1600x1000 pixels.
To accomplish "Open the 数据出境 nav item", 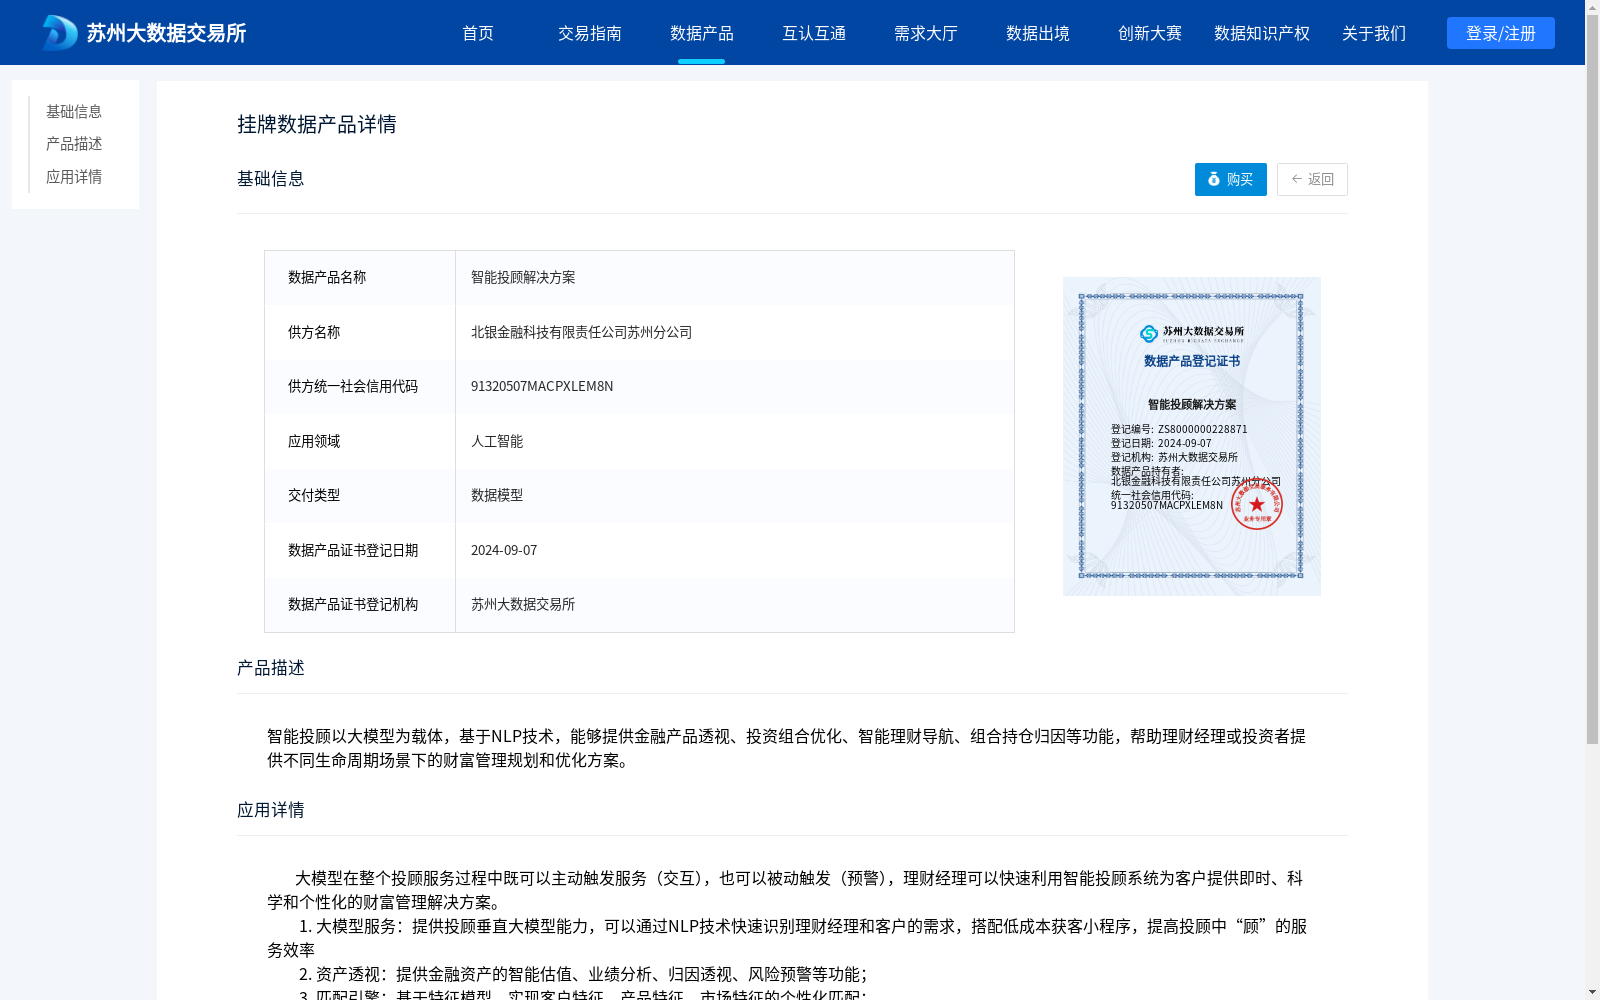I will (x=1038, y=33).
